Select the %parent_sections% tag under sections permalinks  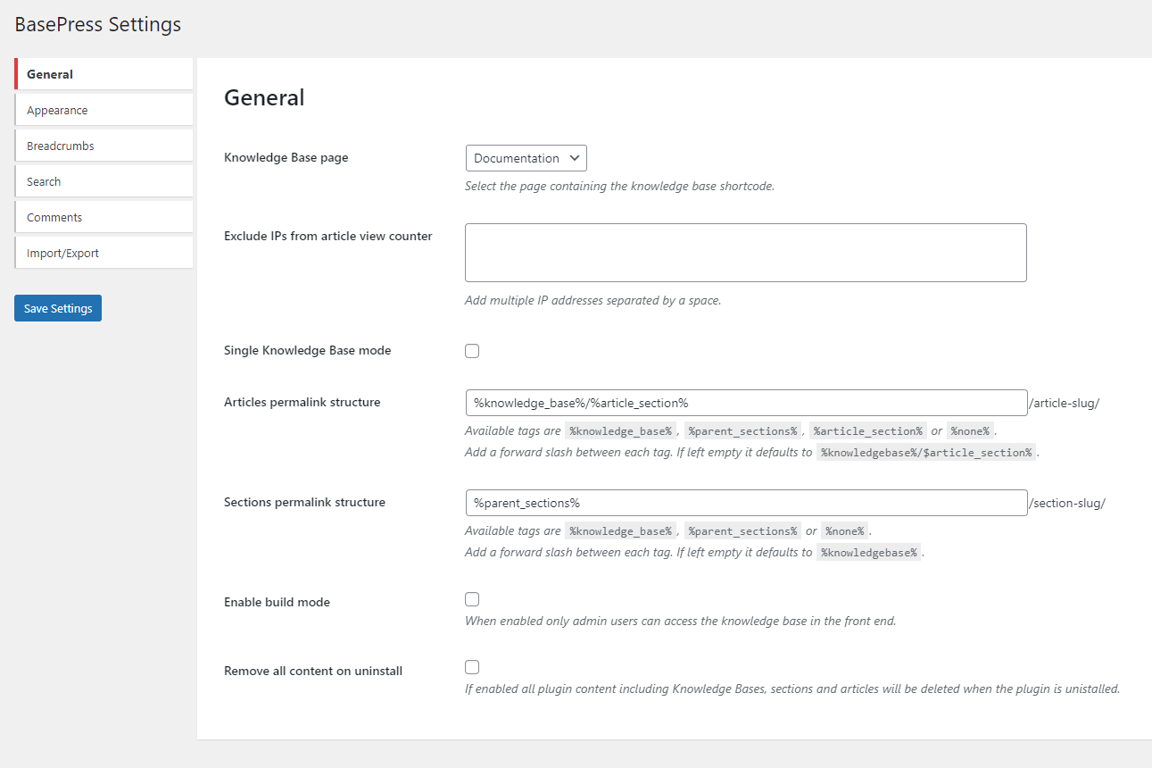[743, 530]
